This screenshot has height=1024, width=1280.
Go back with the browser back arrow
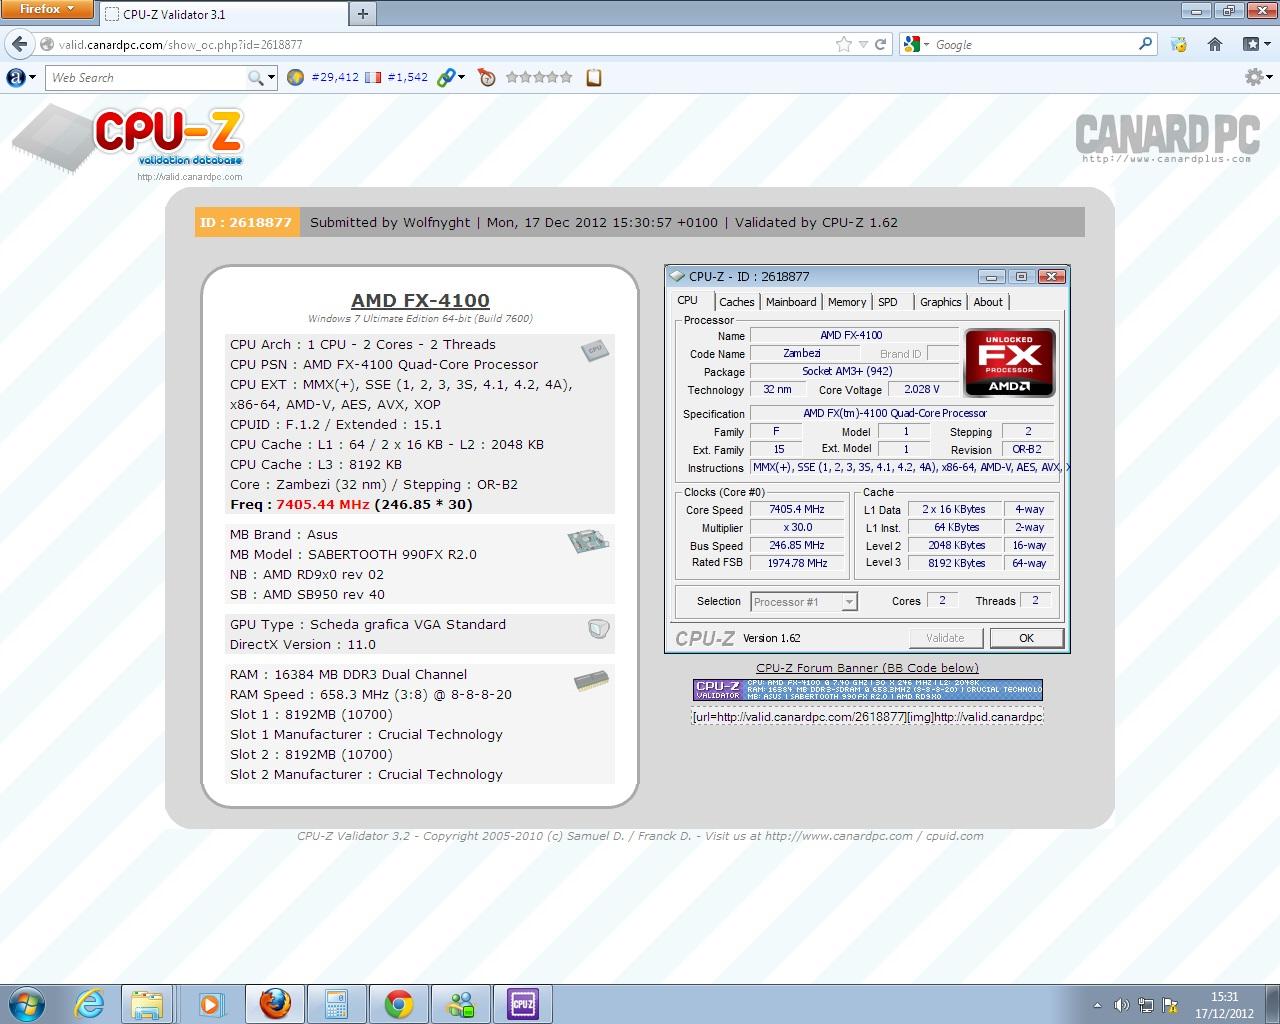(19, 44)
